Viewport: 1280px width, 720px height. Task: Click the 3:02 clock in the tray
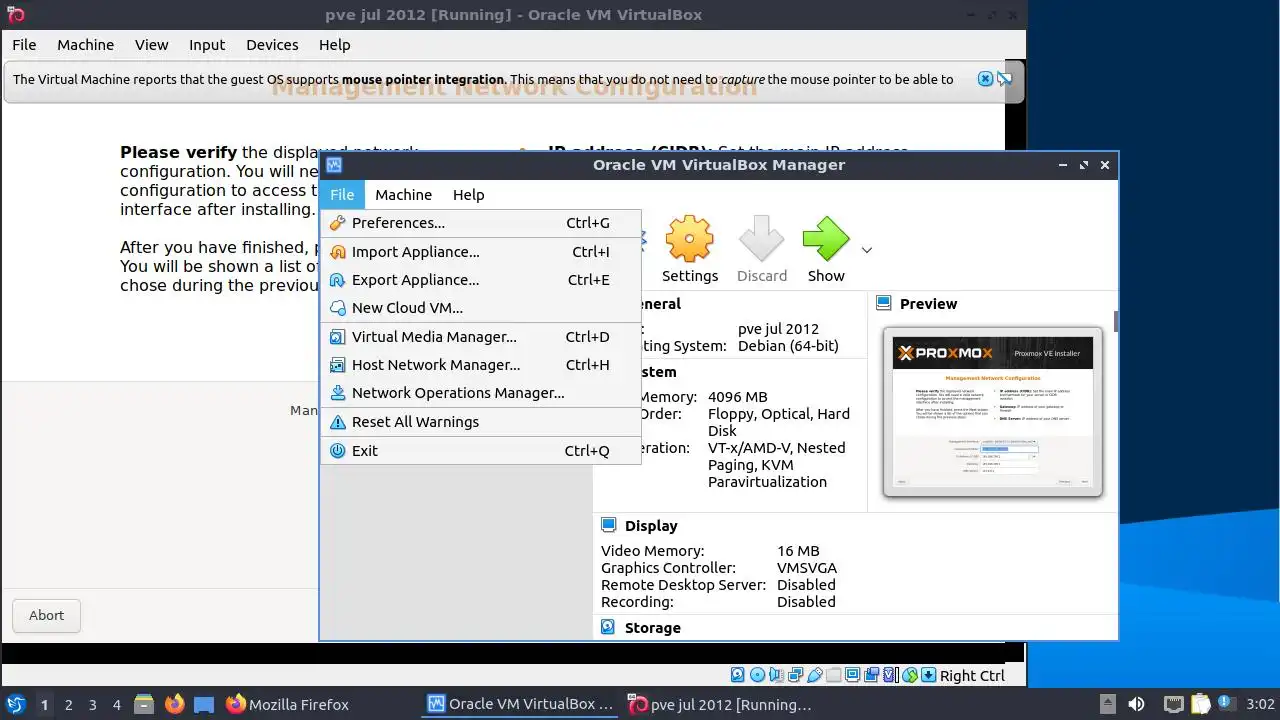[1260, 704]
